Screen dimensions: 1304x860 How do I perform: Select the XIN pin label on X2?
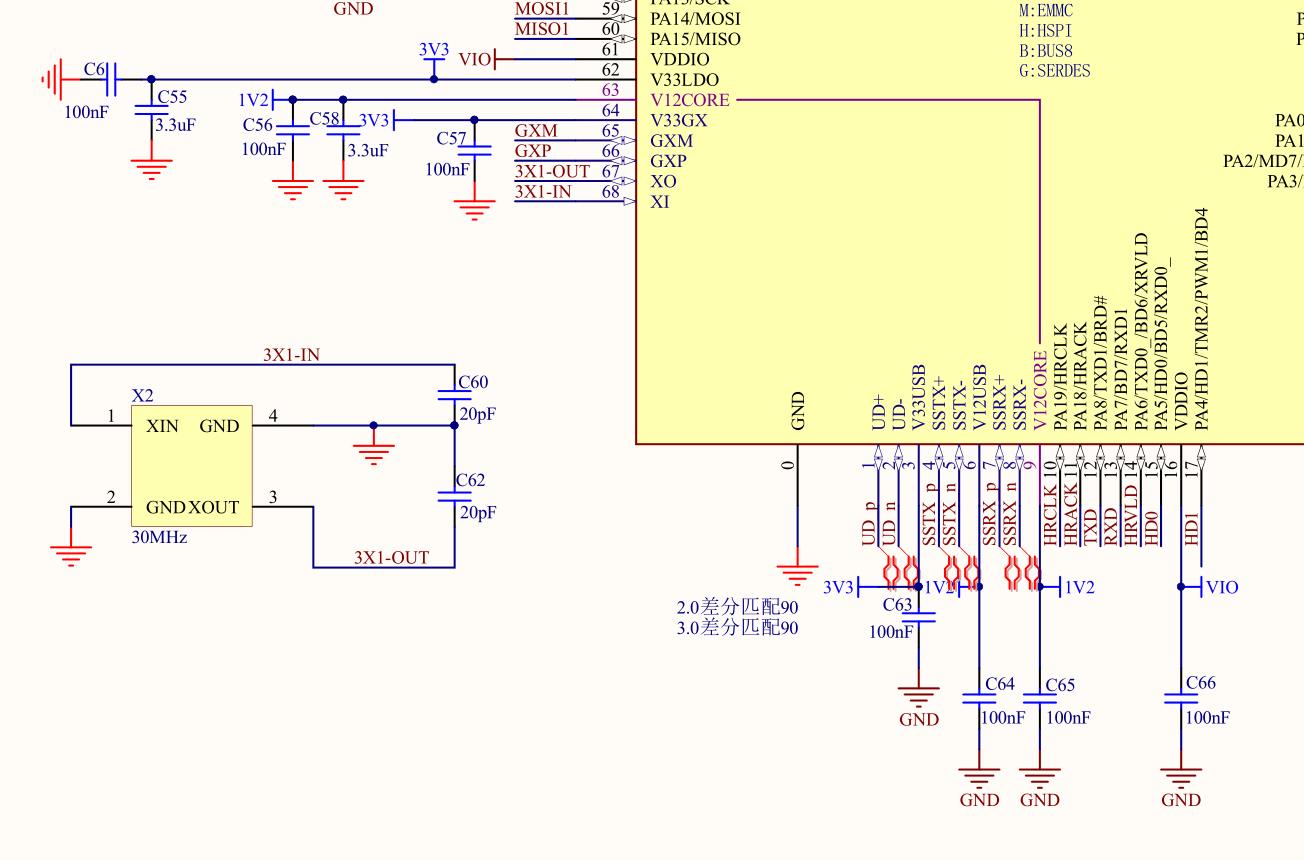click(x=163, y=426)
